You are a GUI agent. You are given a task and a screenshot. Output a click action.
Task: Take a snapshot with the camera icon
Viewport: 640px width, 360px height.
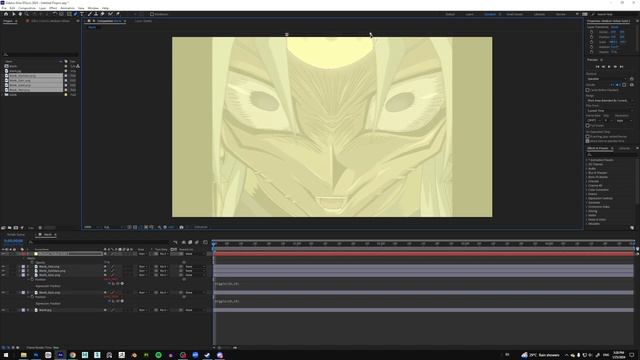[182, 227]
